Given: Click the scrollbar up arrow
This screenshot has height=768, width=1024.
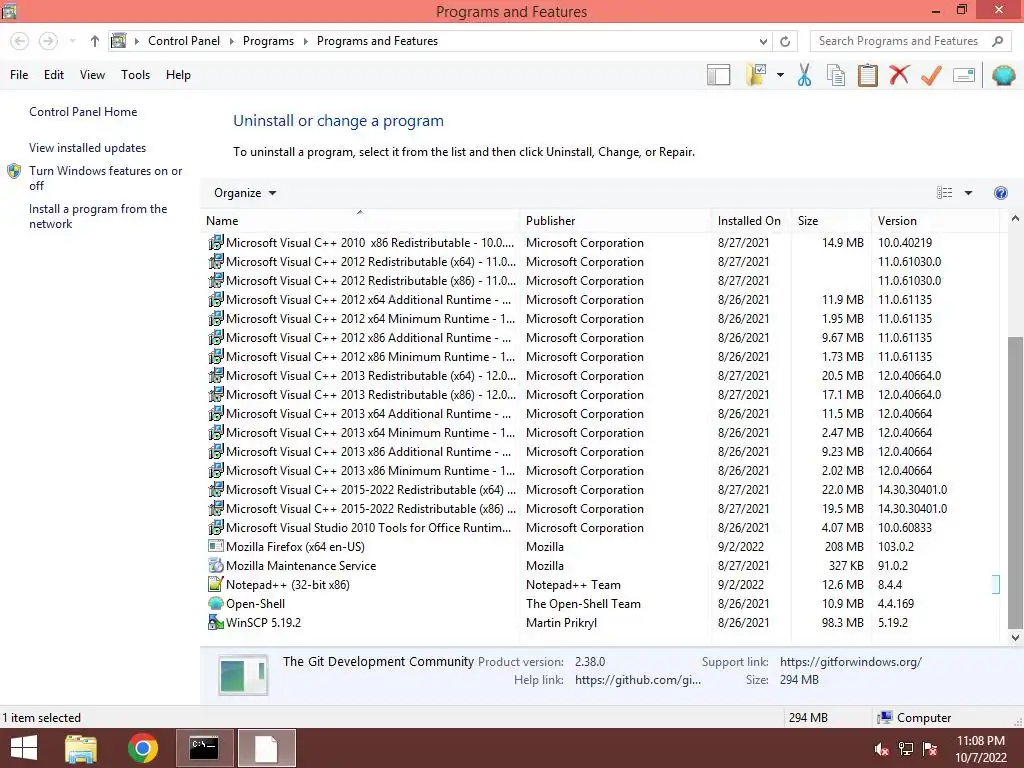Looking at the screenshot, I should pyautogui.click(x=1015, y=219).
